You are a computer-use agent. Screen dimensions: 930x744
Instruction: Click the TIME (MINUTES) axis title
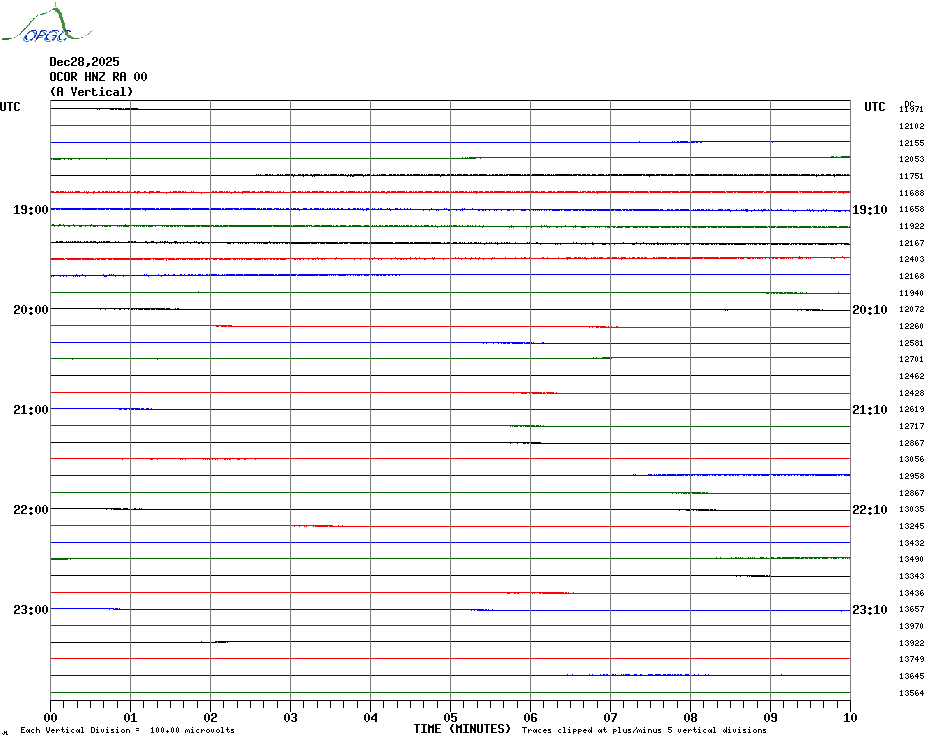[x=462, y=729]
